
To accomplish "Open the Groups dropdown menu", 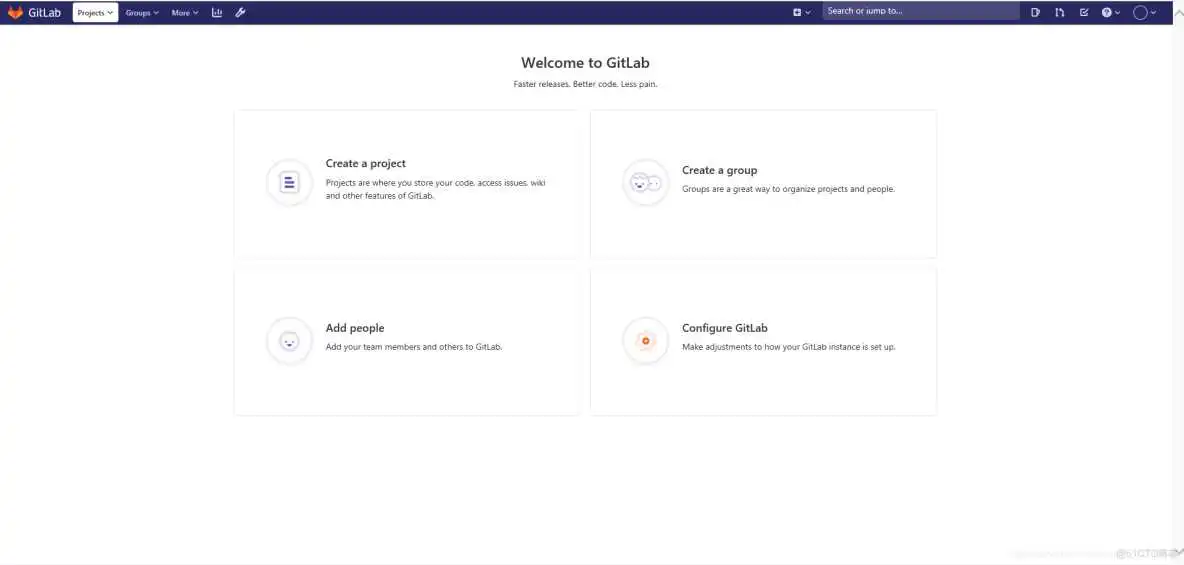I will point(142,13).
